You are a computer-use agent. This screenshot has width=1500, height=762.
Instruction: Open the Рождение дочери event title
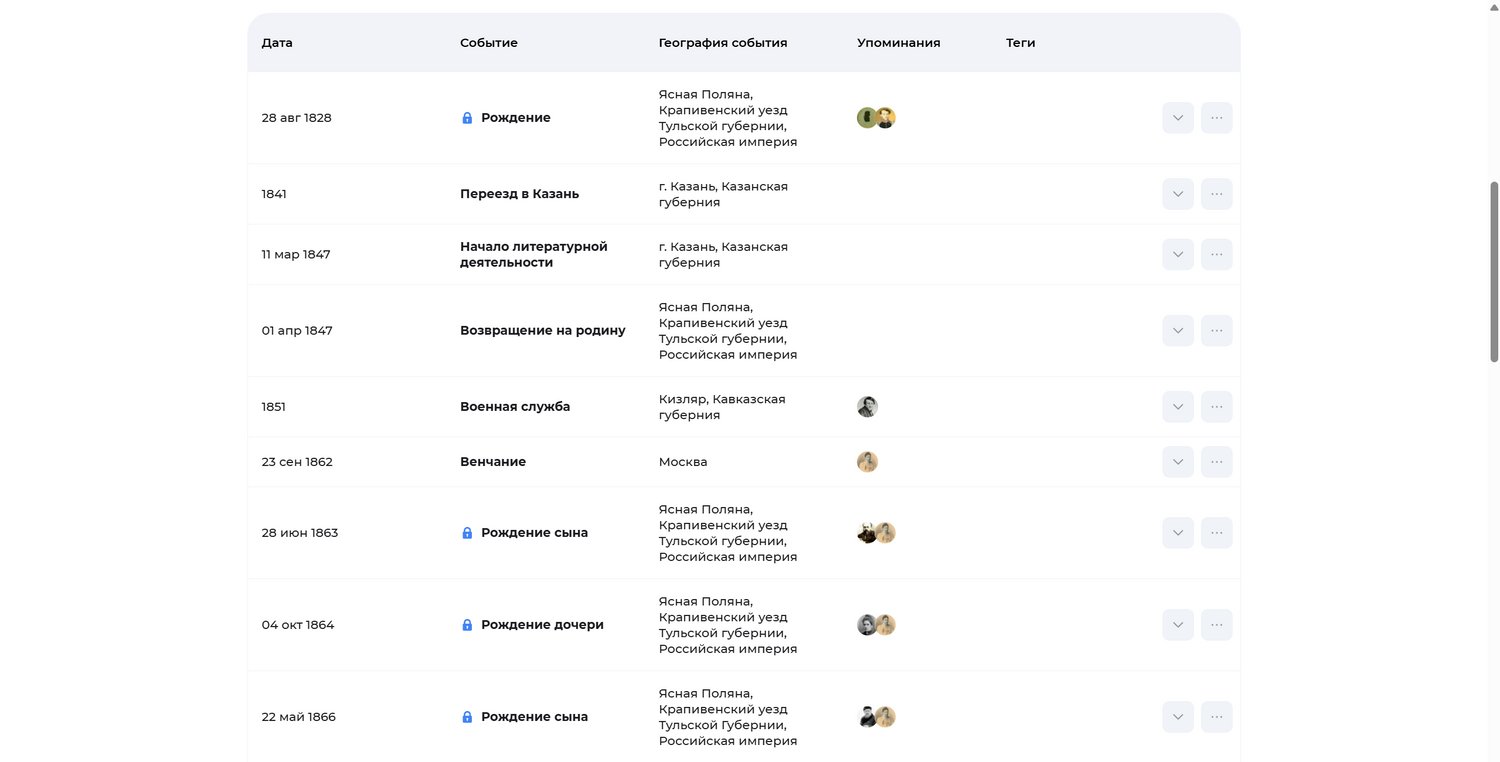pyautogui.click(x=542, y=625)
